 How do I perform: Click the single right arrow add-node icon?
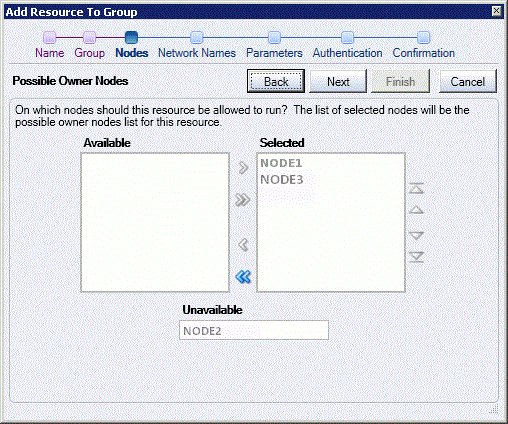243,168
